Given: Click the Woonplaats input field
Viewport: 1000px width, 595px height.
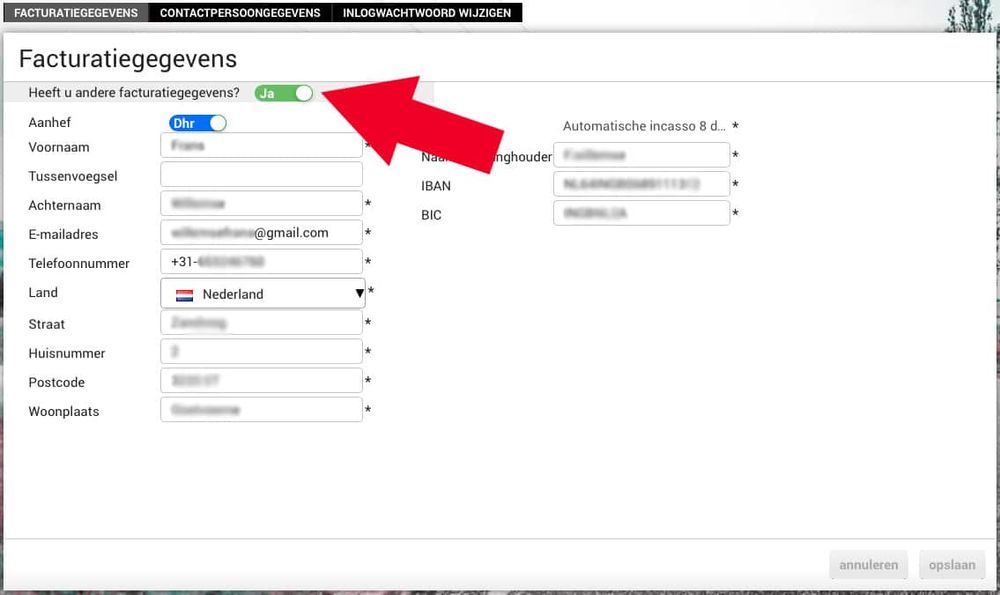Looking at the screenshot, I should tap(261, 409).
